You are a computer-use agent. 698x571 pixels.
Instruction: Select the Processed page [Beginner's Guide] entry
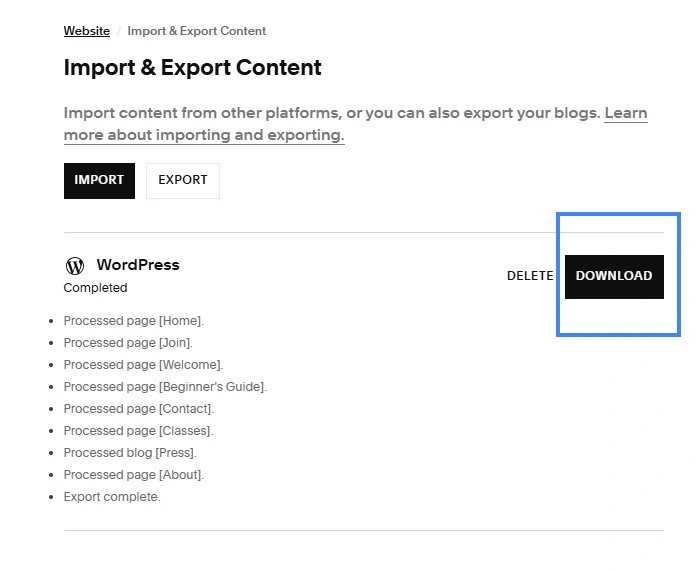[165, 386]
